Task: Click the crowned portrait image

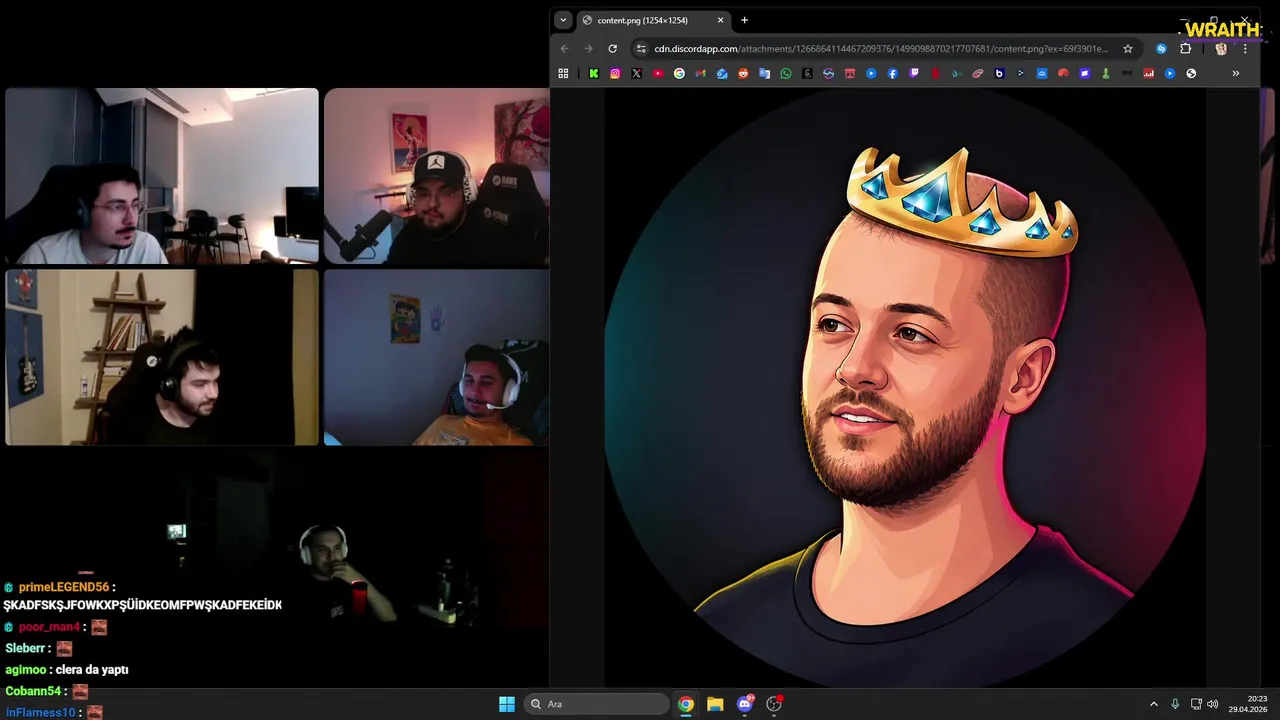Action: point(905,388)
